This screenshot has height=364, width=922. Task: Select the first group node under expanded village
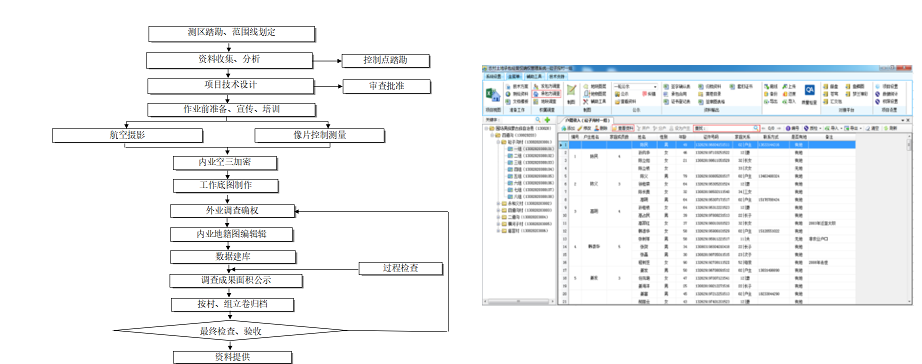click(529, 149)
